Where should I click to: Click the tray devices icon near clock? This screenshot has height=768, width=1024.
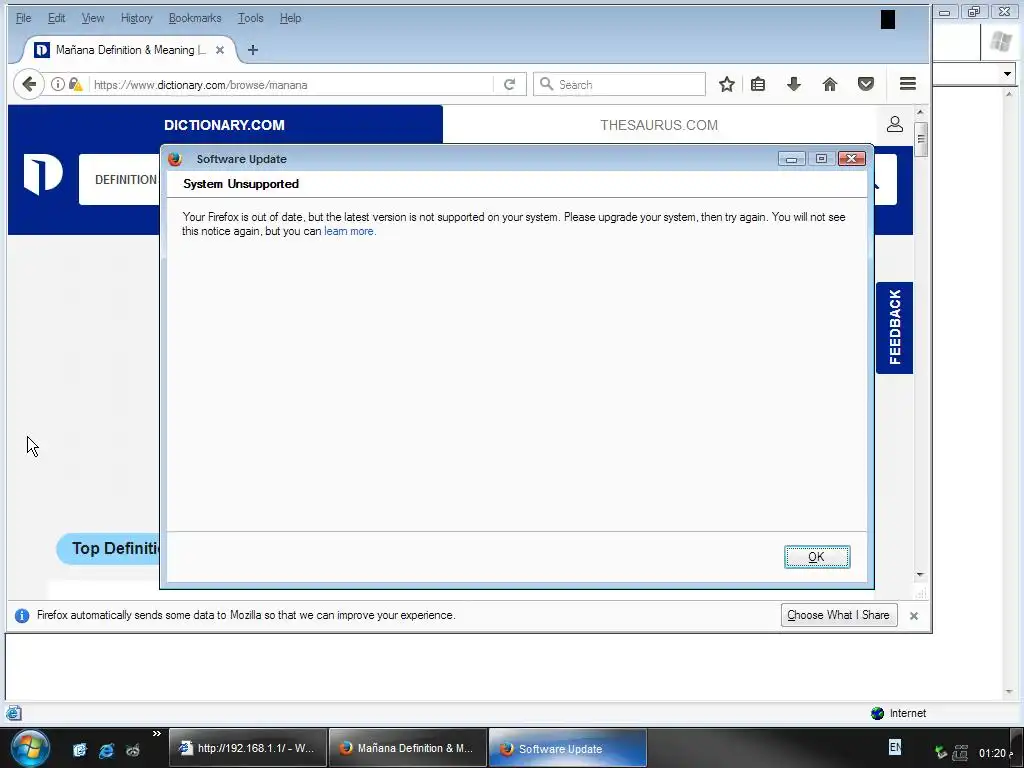960,752
